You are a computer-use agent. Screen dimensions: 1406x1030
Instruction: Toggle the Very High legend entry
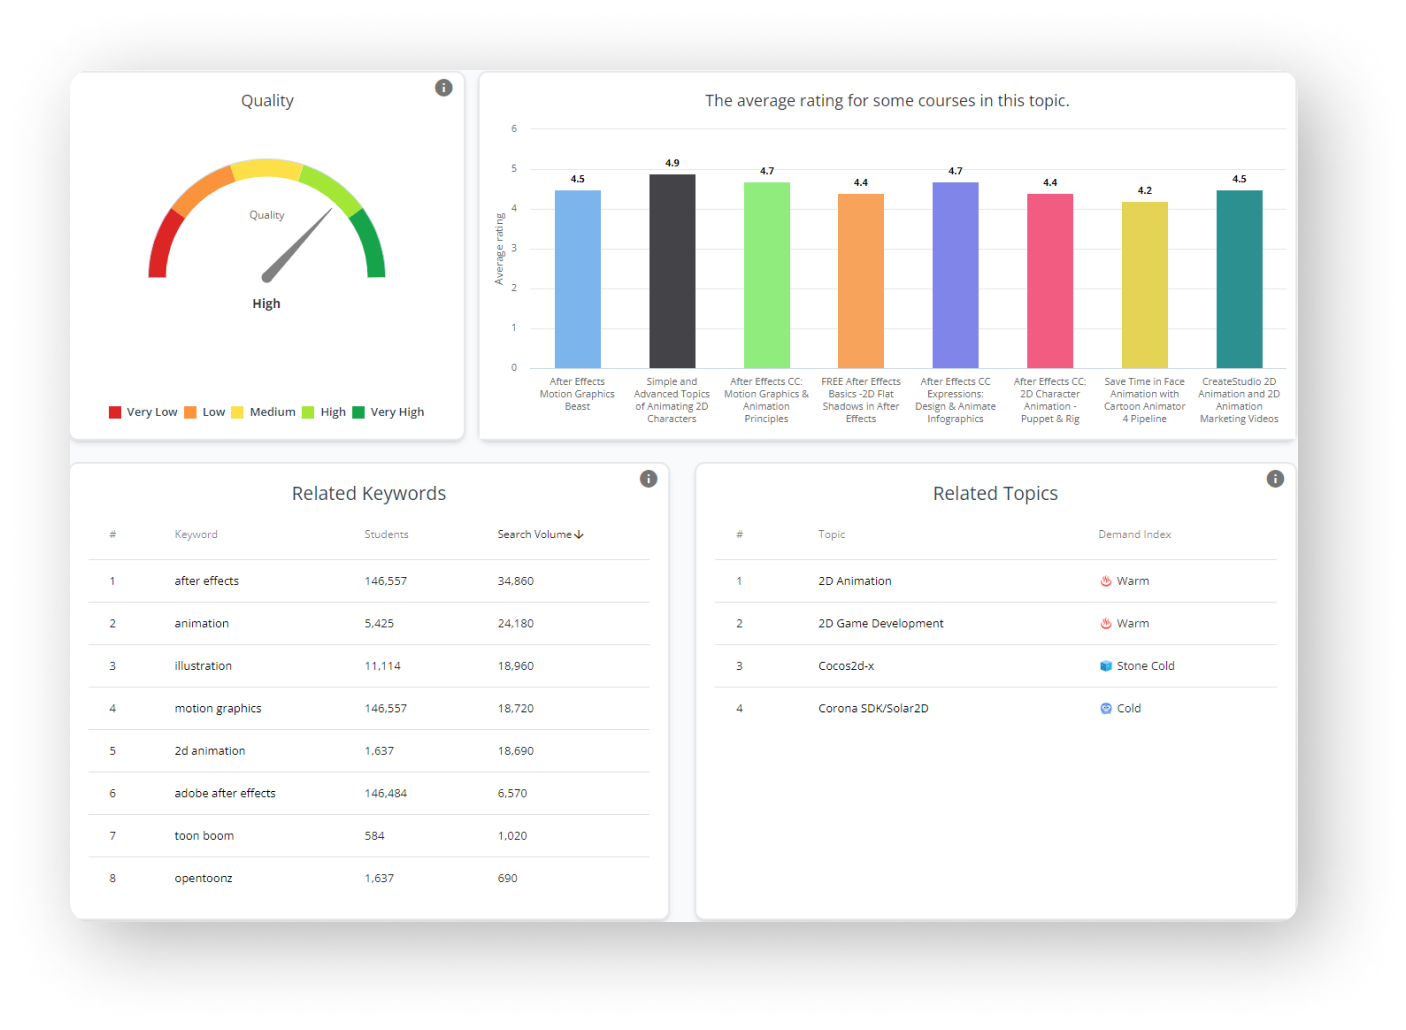(388, 412)
